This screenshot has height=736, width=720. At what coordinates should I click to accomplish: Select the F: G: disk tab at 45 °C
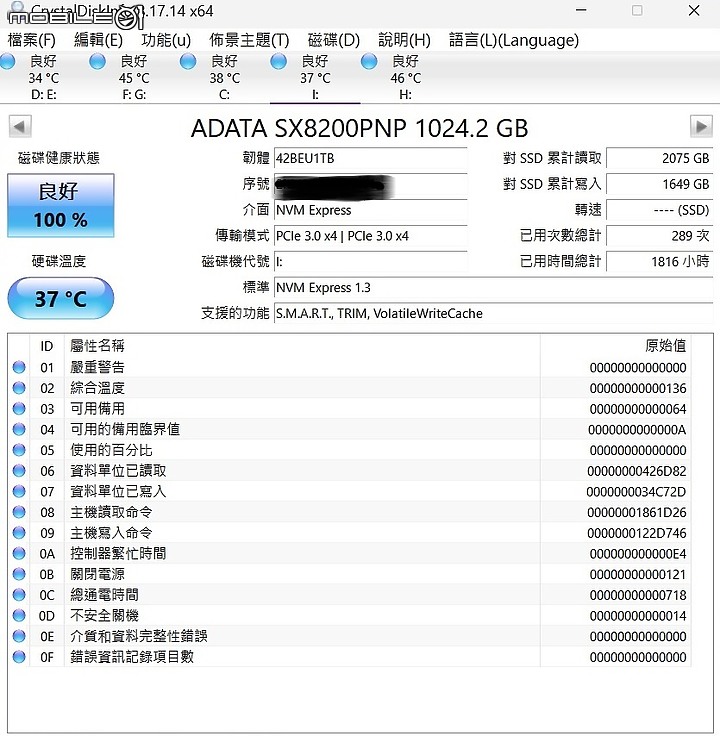pyautogui.click(x=134, y=77)
